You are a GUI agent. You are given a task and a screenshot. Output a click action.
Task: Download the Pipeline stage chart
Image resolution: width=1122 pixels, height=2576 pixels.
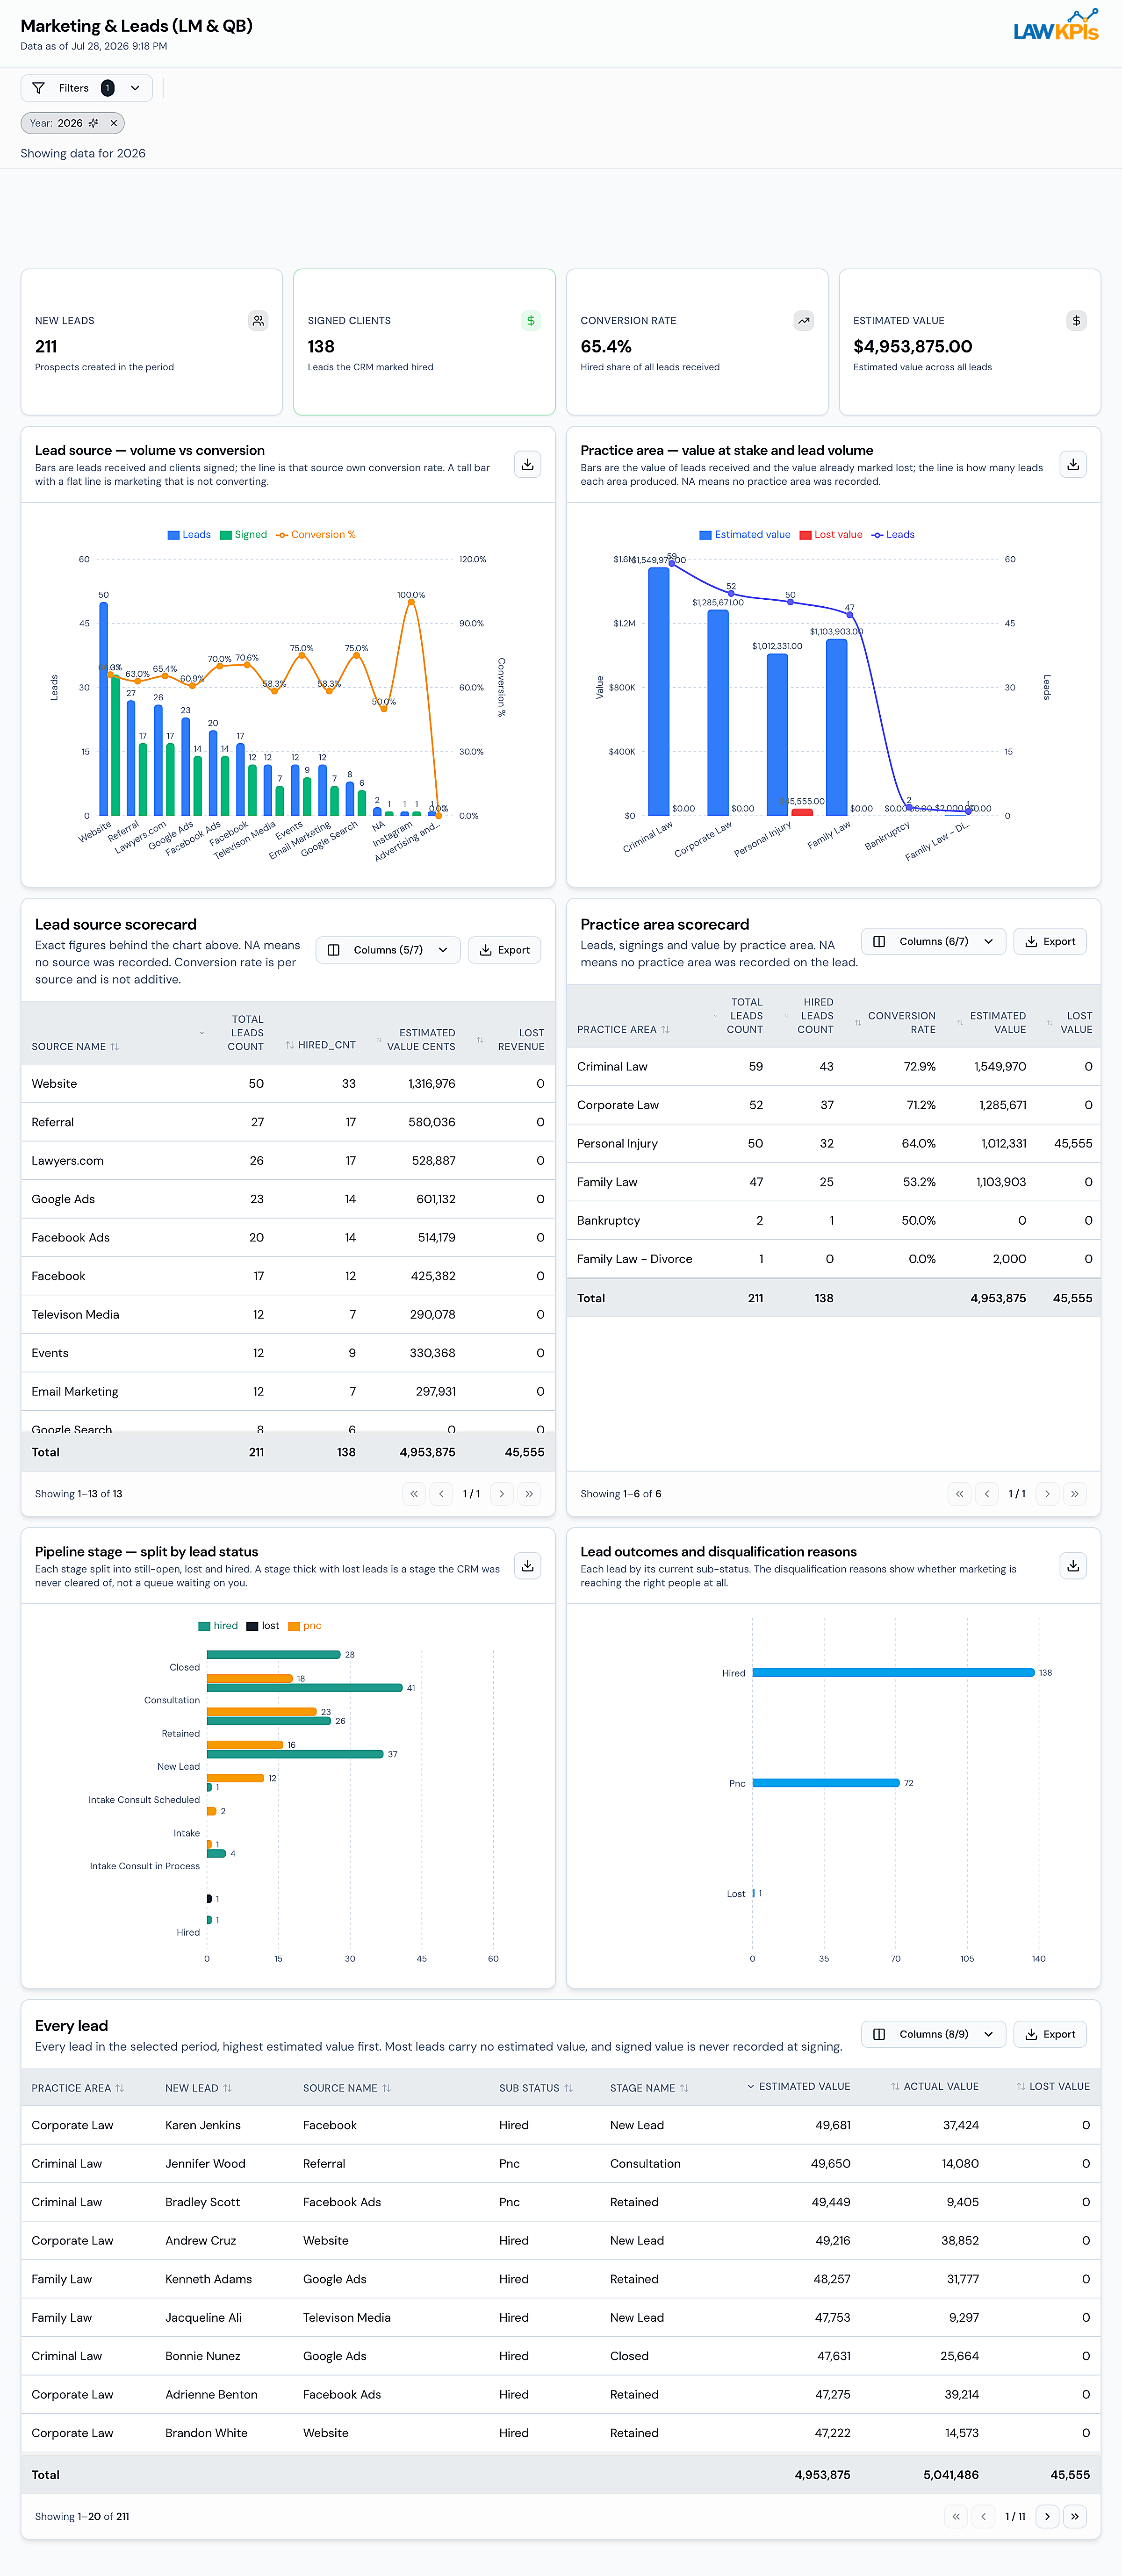click(527, 1565)
